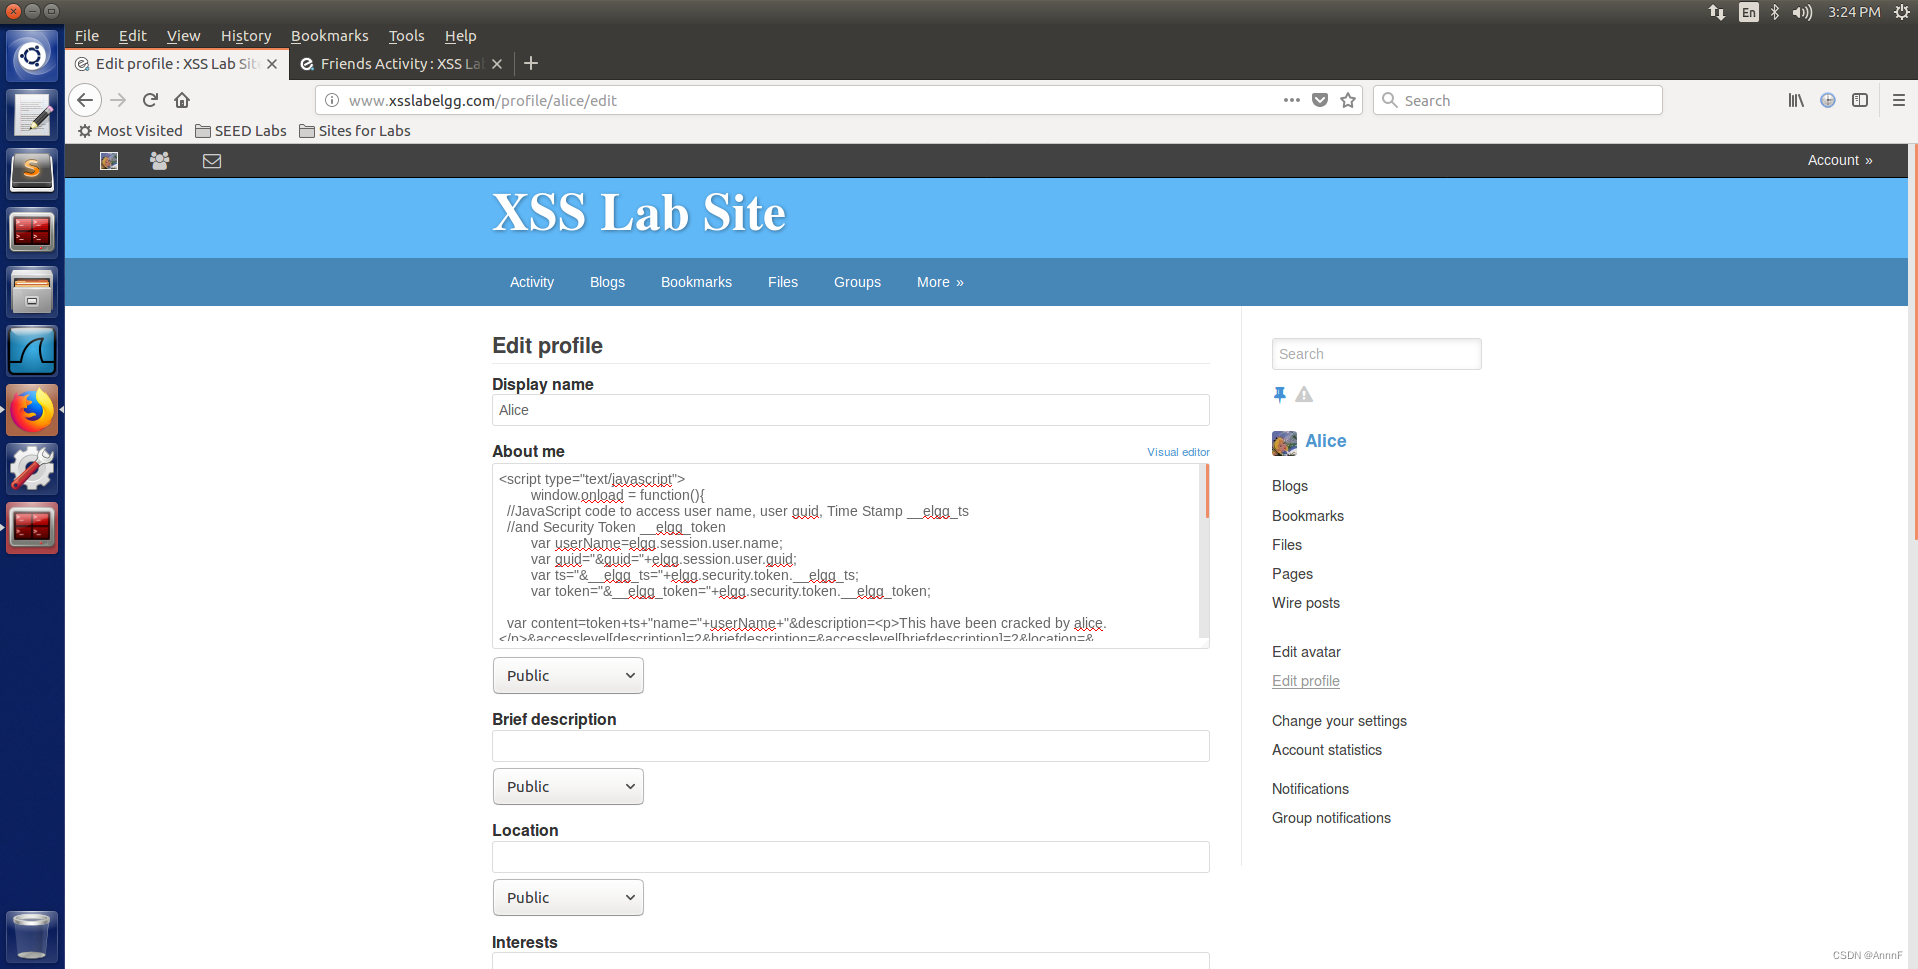Expand the Account menu
This screenshot has width=1918, height=969.
1840,160
